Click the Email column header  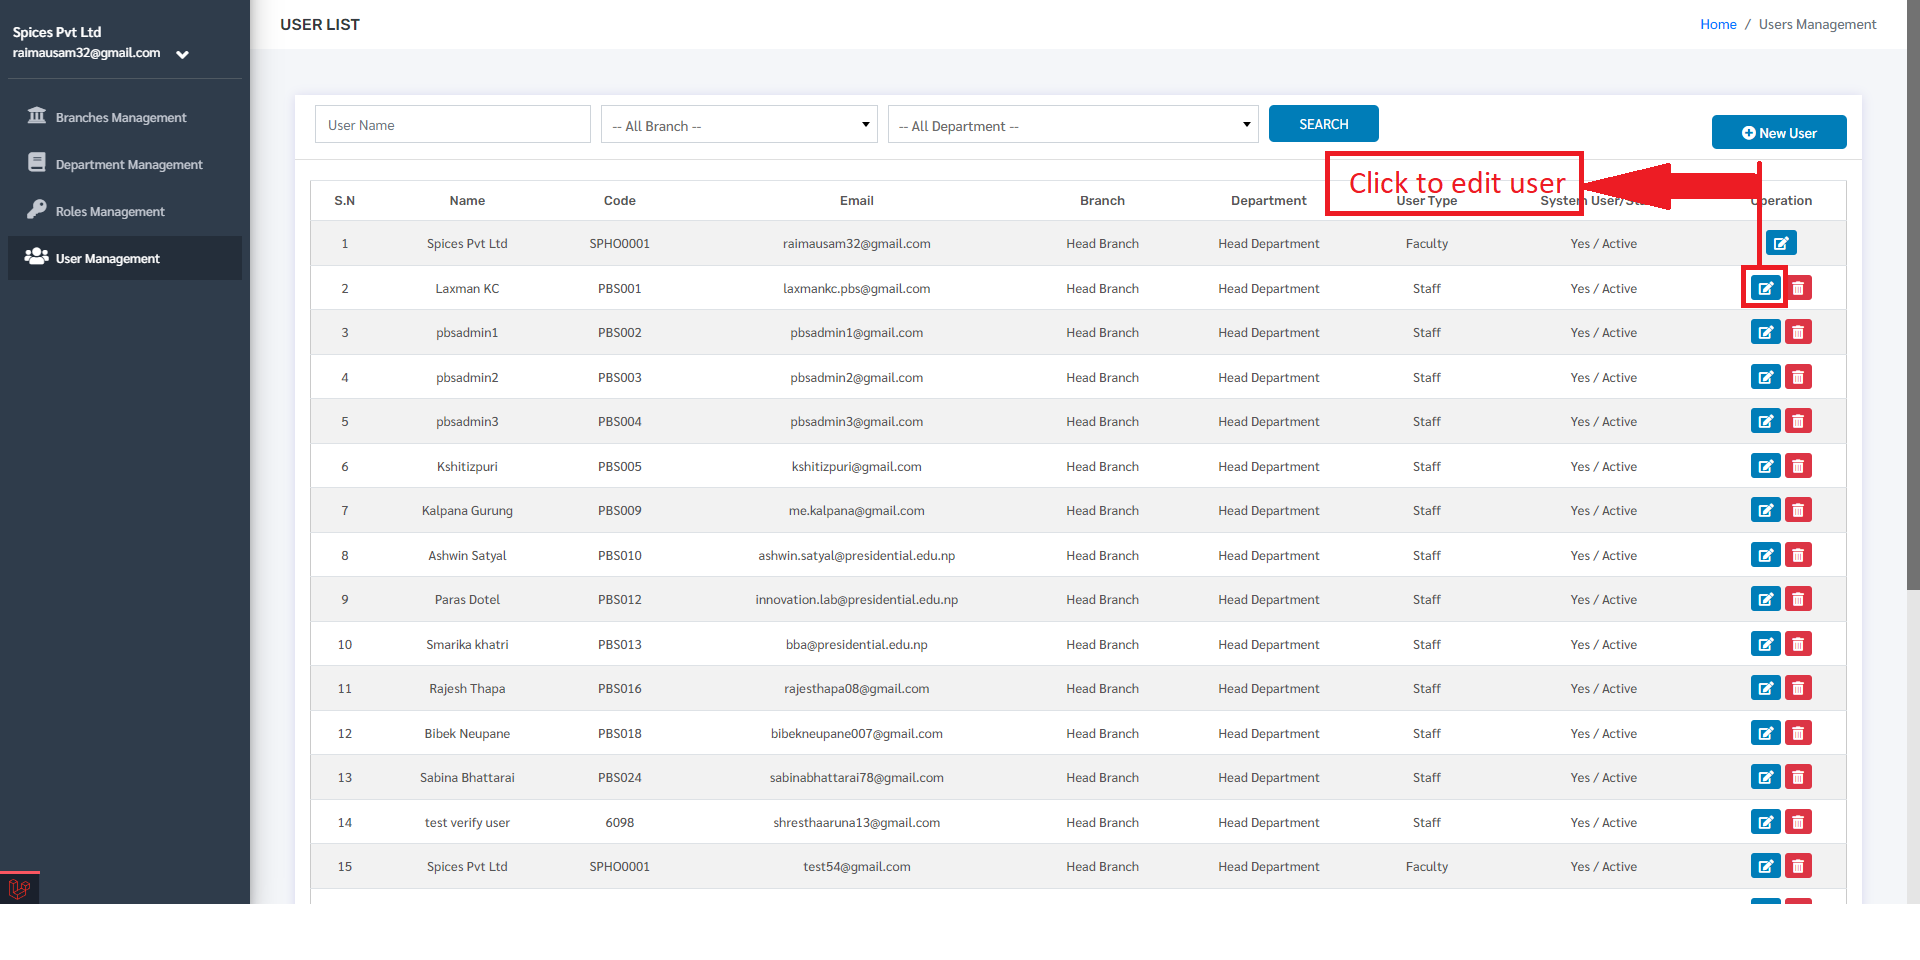(x=857, y=200)
